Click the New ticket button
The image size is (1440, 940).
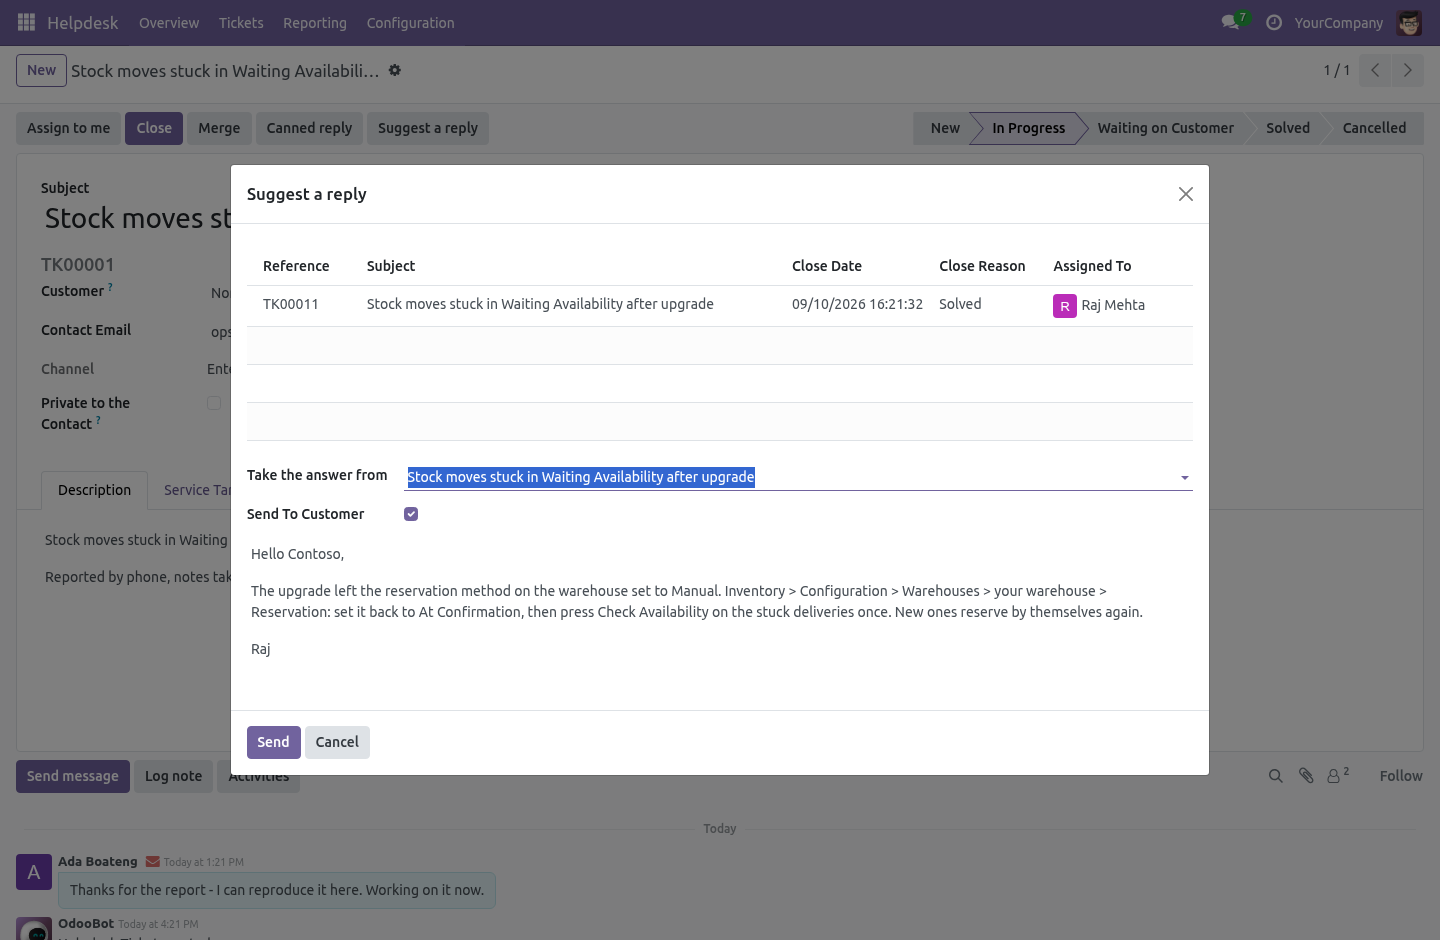click(x=42, y=70)
